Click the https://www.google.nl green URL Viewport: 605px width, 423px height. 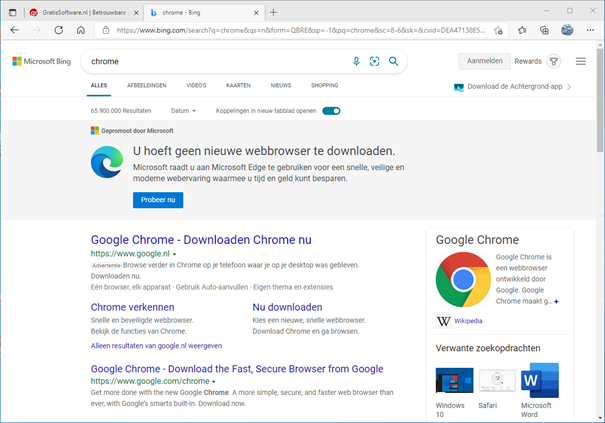click(x=130, y=254)
